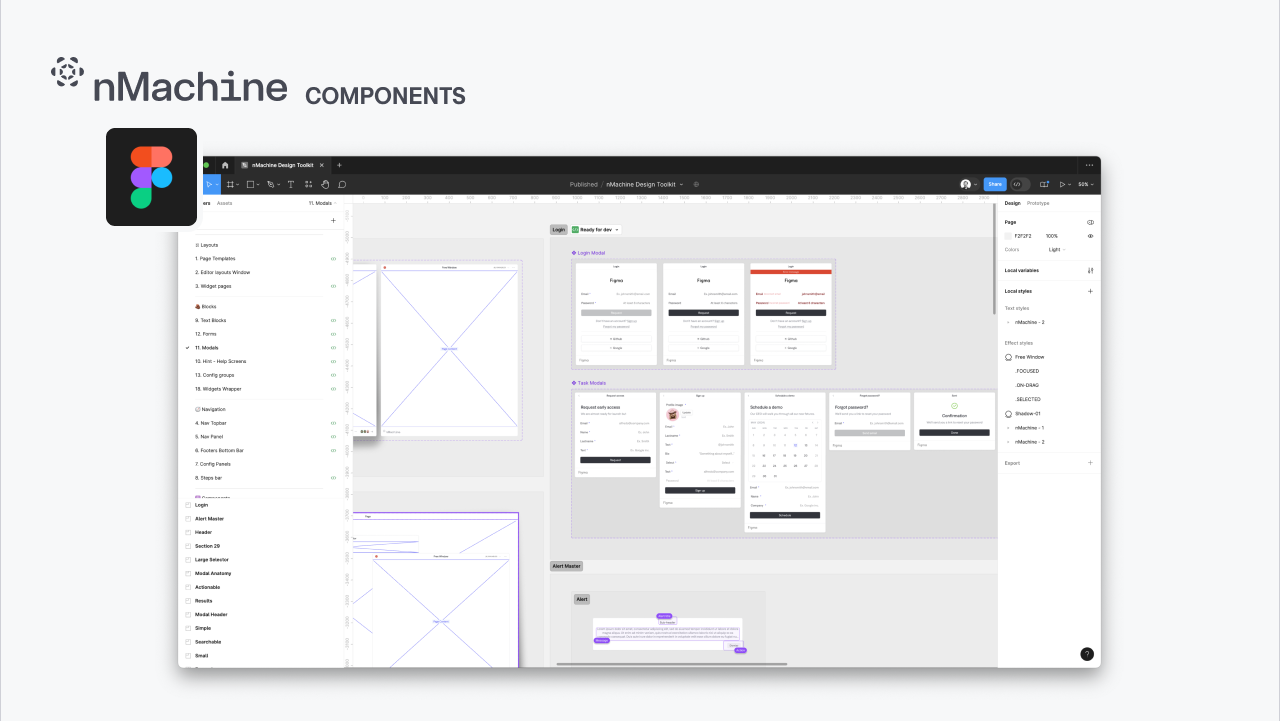Open the 7. Config Panels page

click(x=213, y=464)
